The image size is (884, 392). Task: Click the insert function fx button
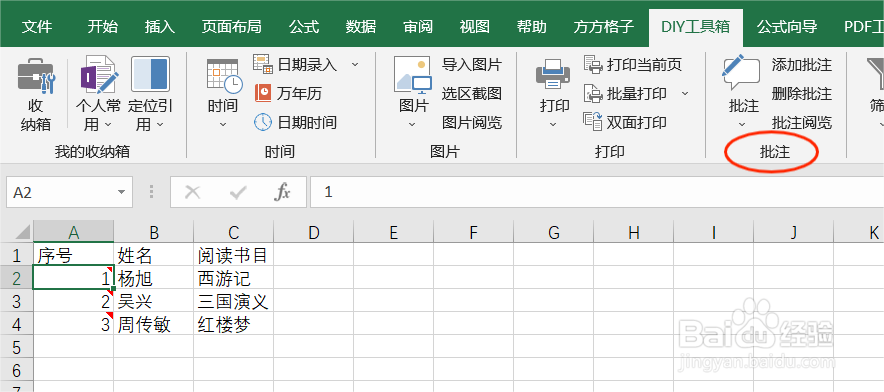click(x=282, y=192)
